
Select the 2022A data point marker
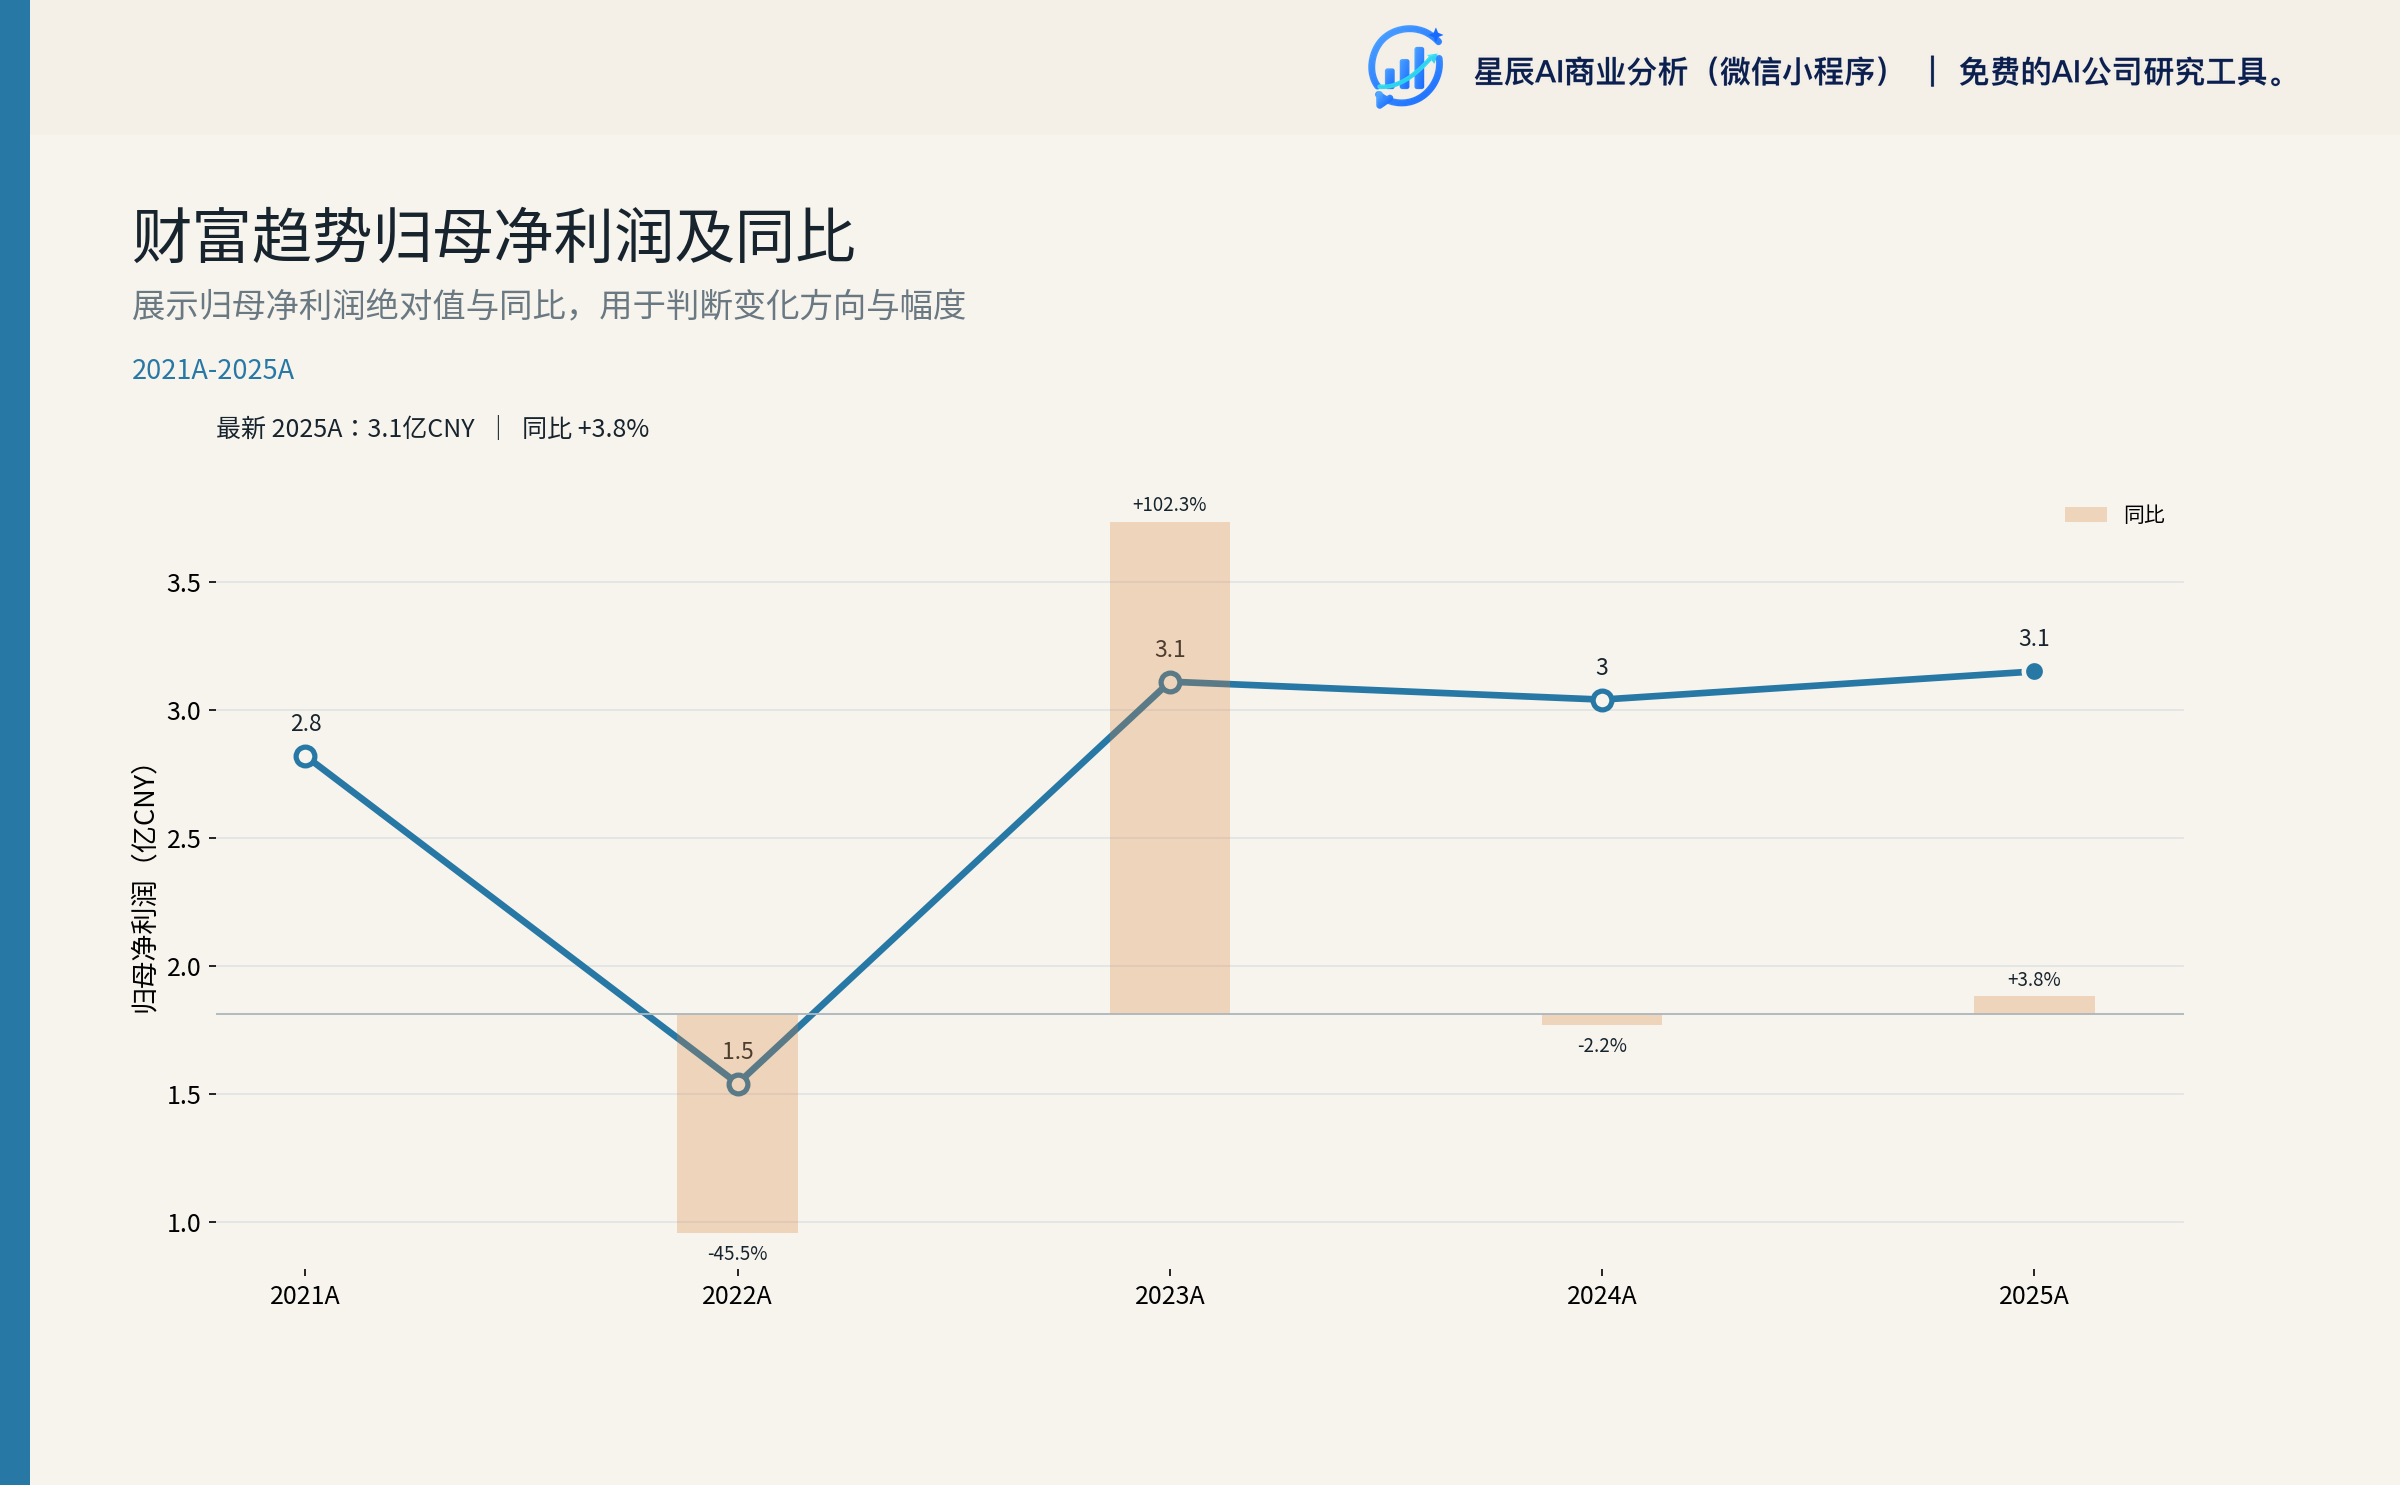click(x=738, y=1084)
